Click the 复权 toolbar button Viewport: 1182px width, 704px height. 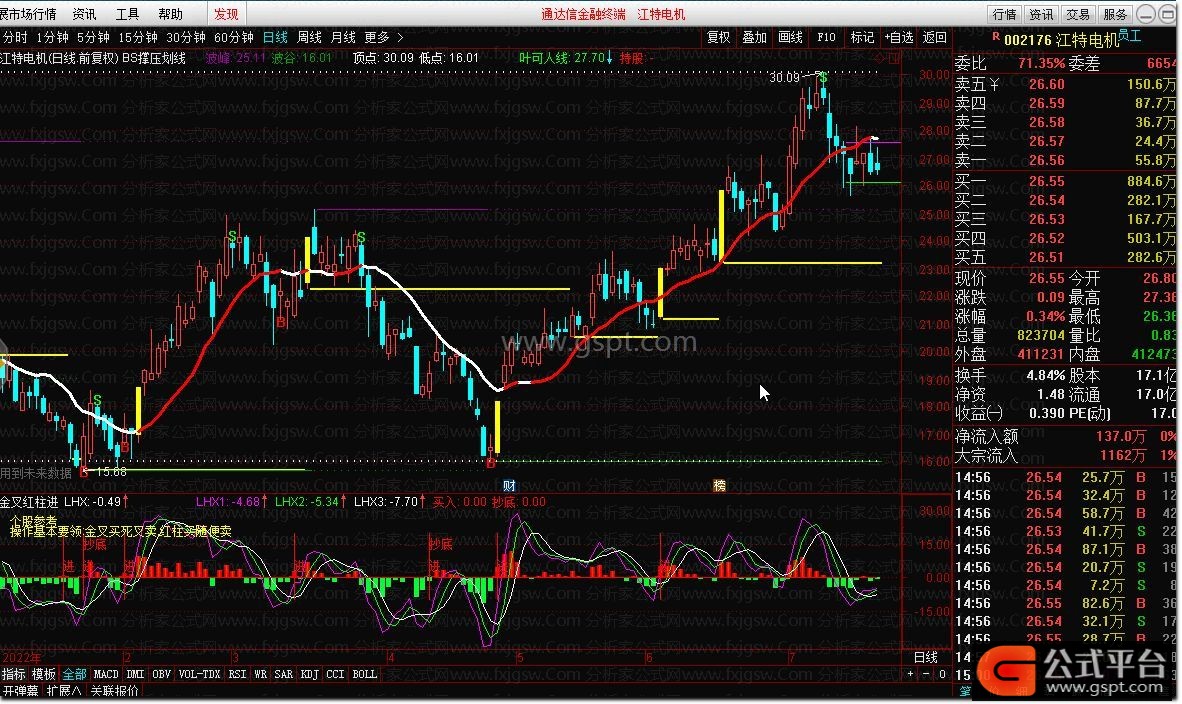pos(718,37)
